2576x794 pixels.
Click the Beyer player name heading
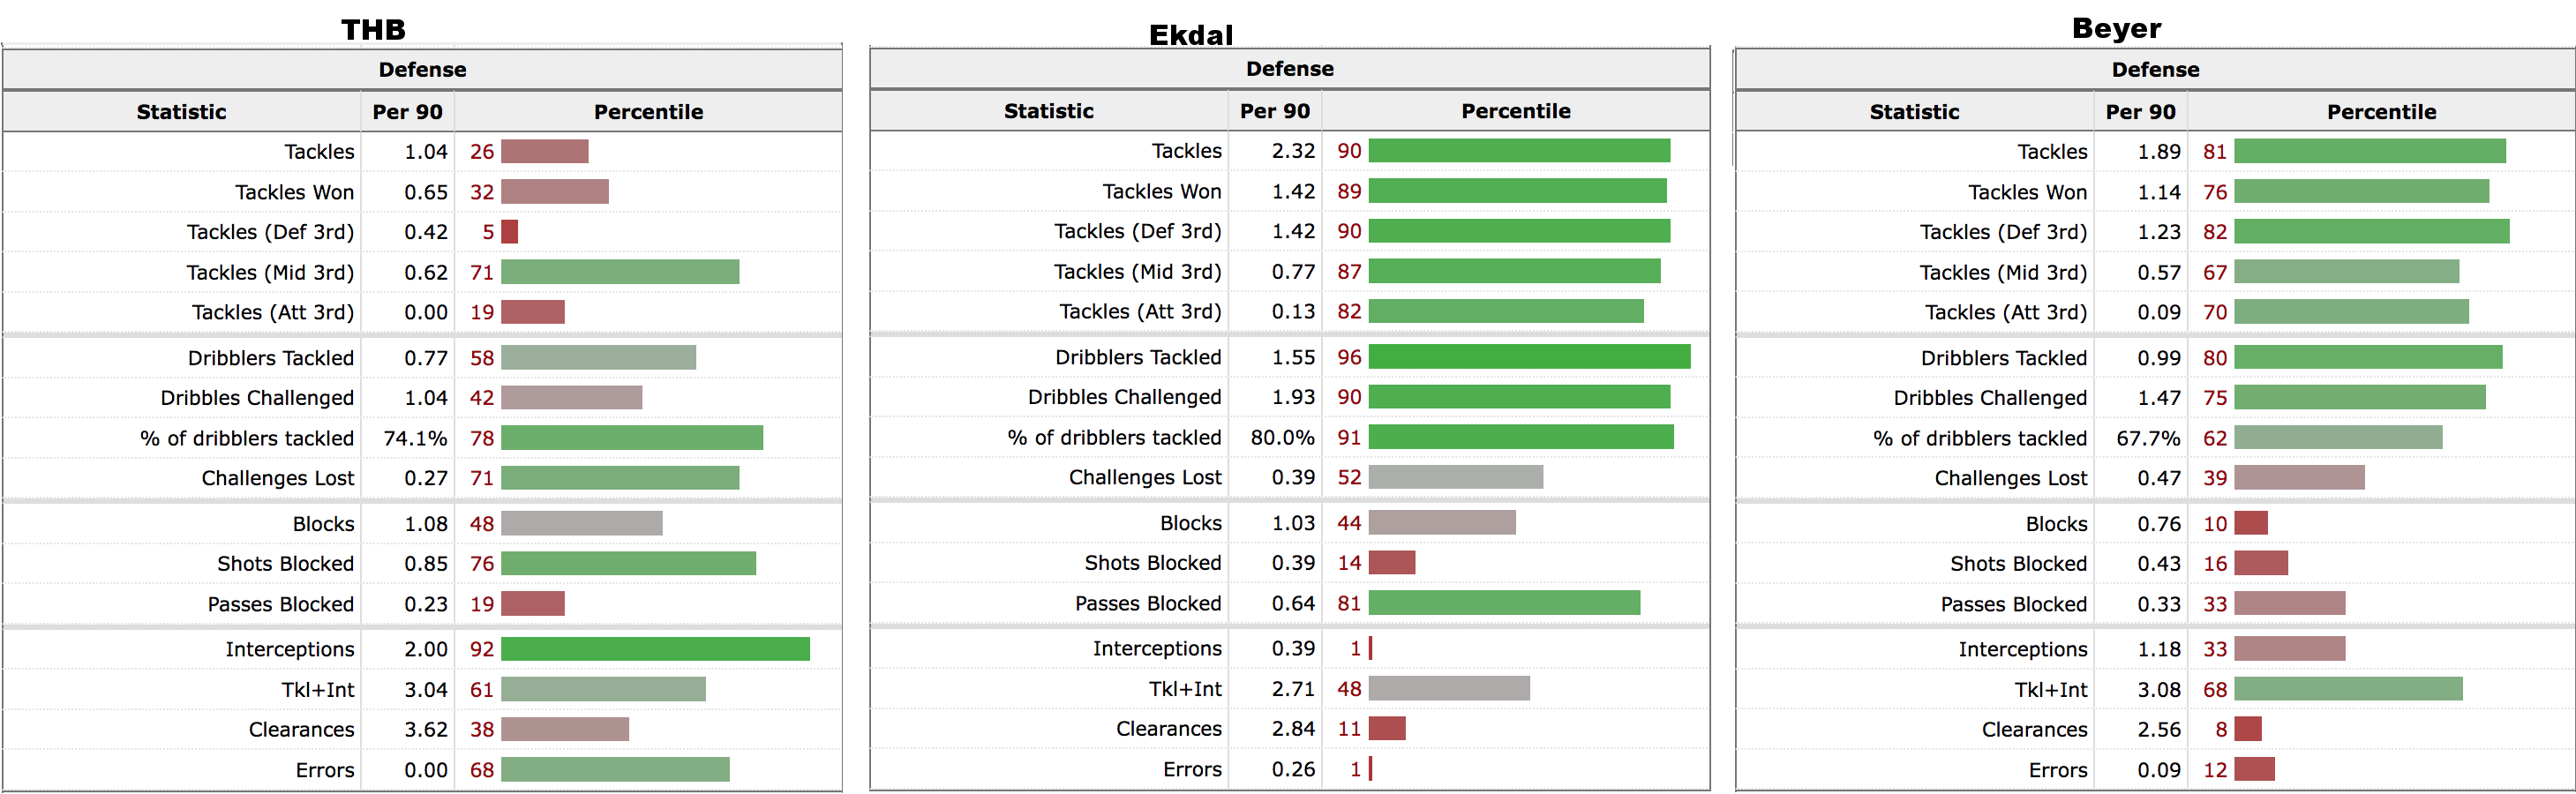2116,28
